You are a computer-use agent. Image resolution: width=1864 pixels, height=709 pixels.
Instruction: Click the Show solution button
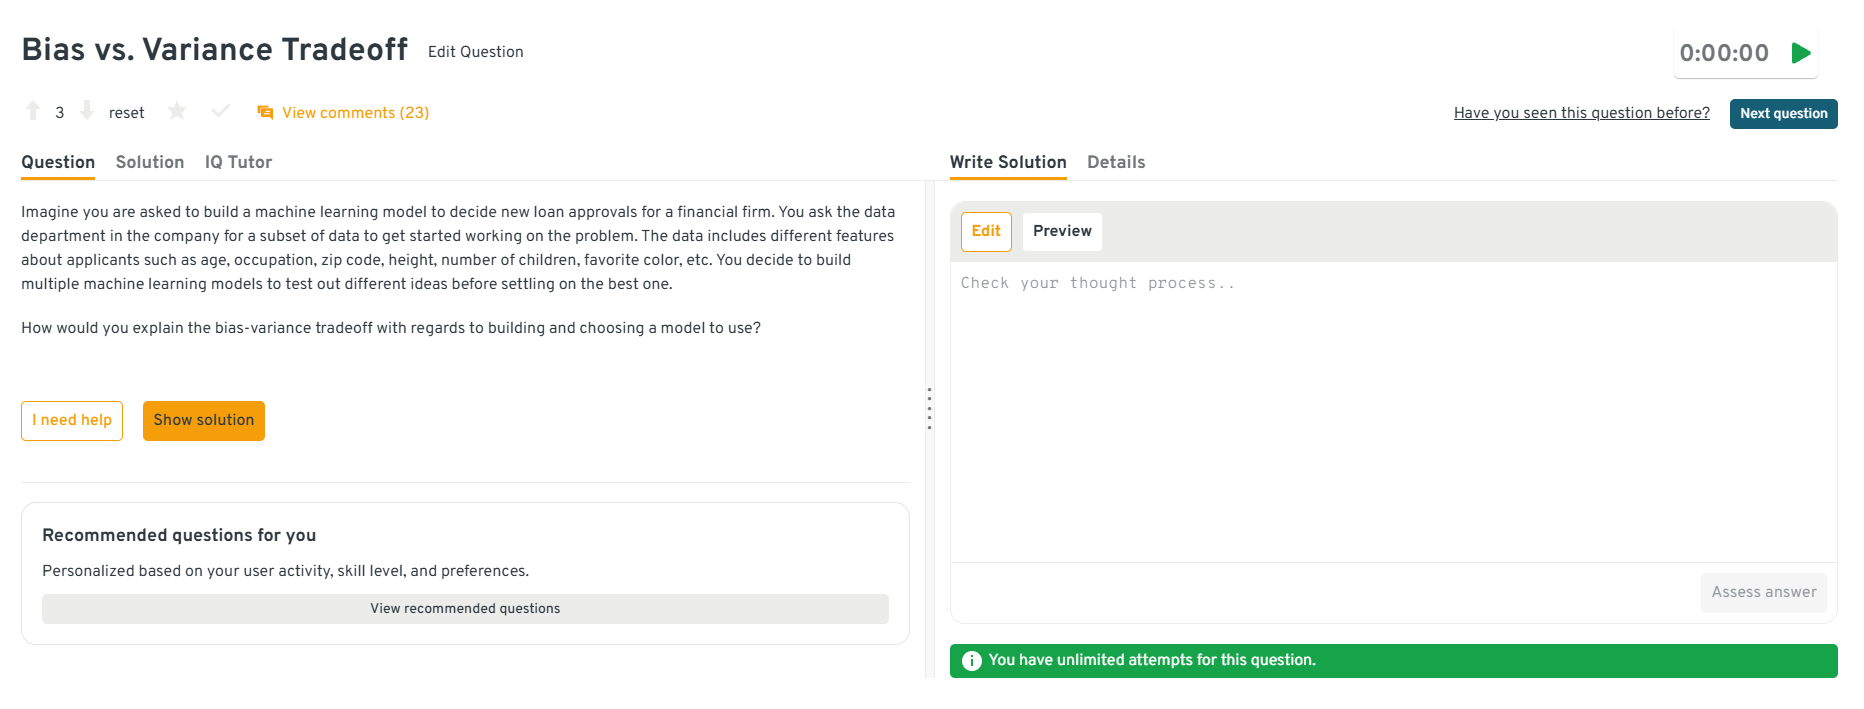pos(204,421)
